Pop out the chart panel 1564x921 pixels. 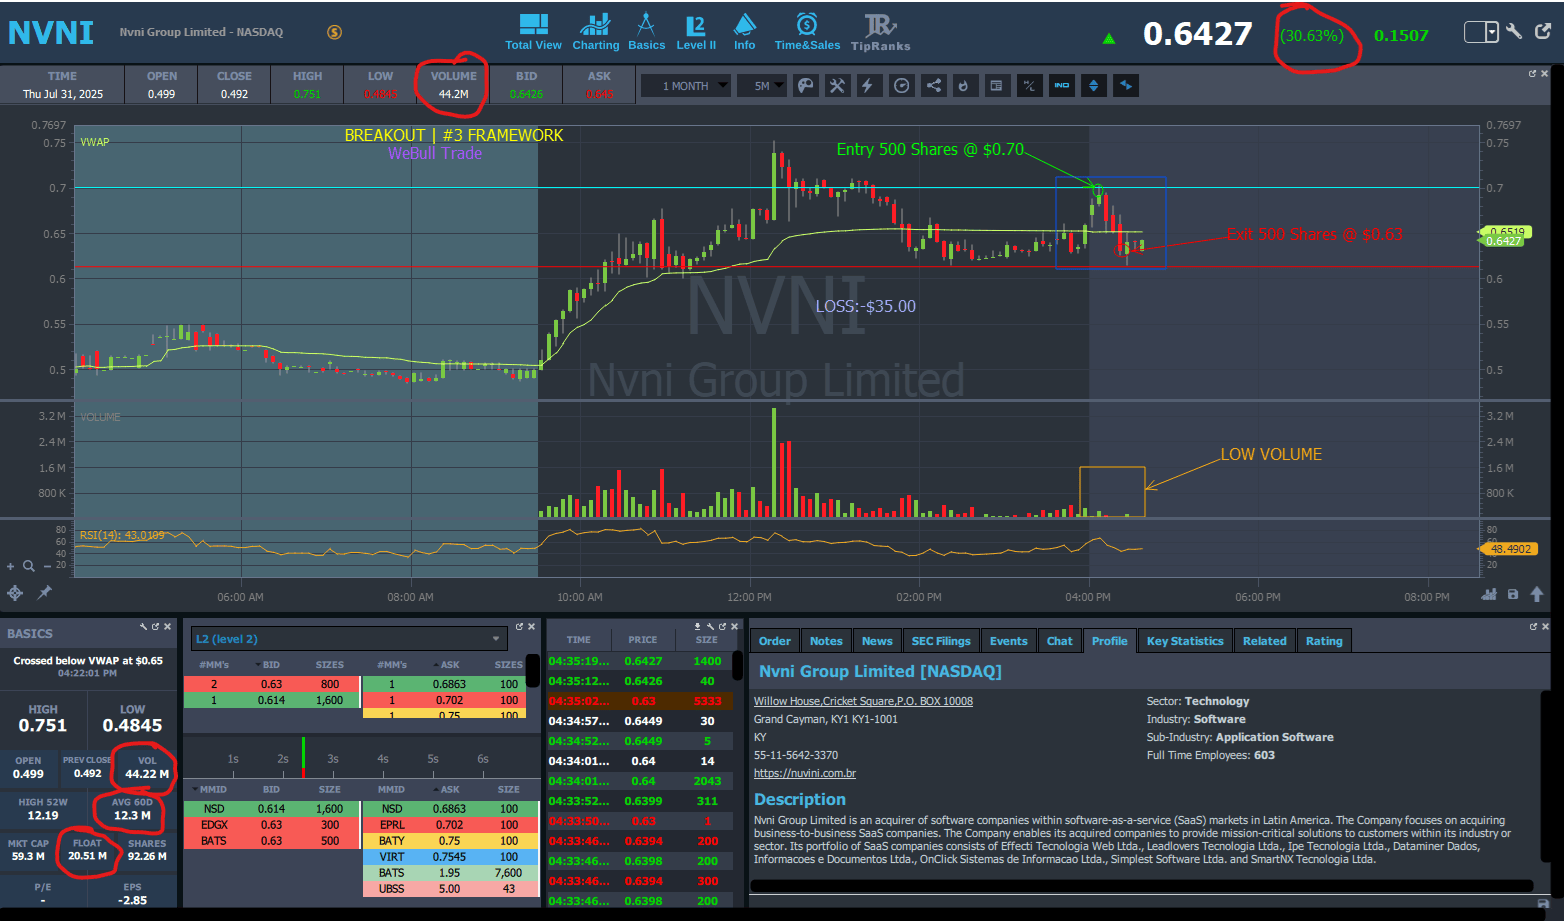point(1532,73)
